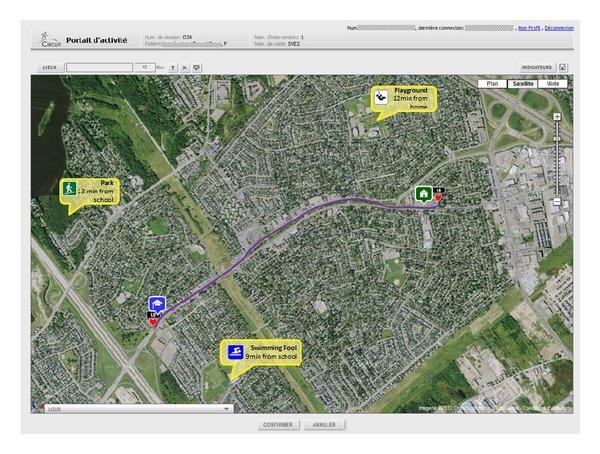
Task: Switch map to Satellite view
Action: point(522,84)
